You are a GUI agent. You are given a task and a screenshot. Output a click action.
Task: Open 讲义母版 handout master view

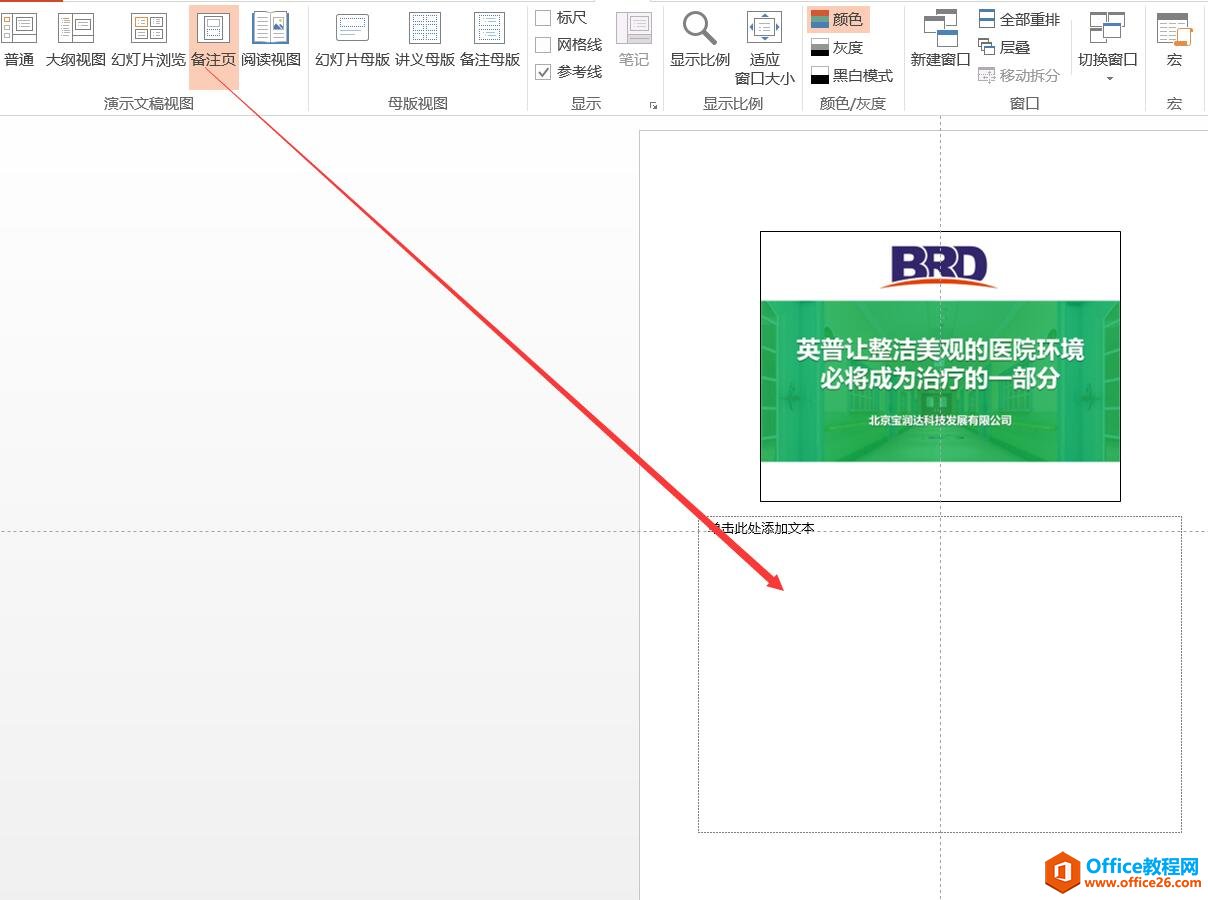click(425, 40)
